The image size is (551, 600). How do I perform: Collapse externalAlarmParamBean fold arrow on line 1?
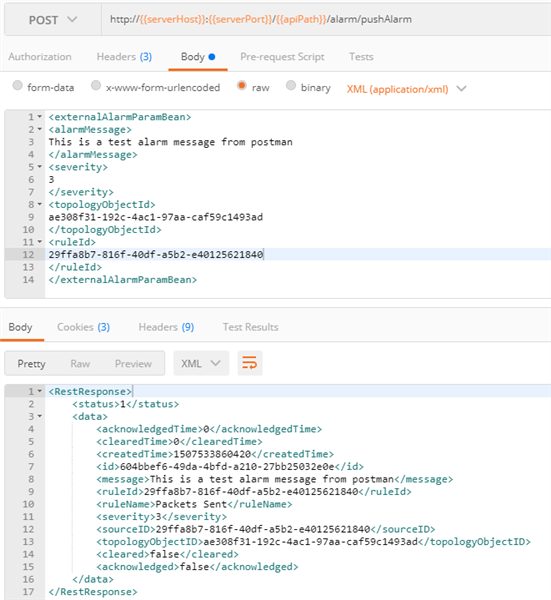(39, 117)
